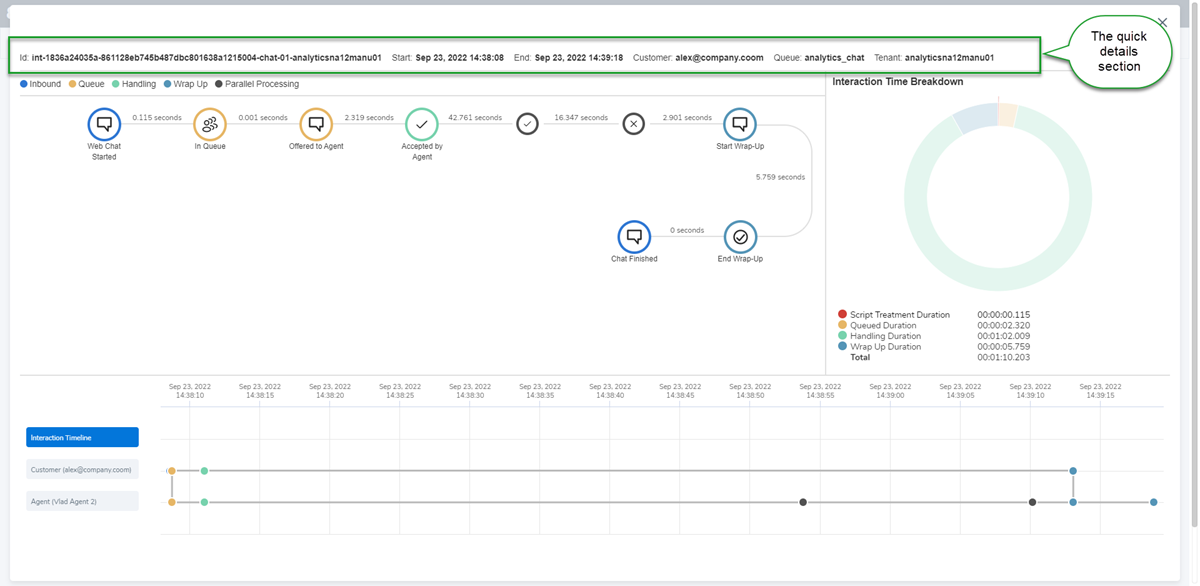This screenshot has height=586, width=1200.
Task: Click the 14:39:00 timeline tick label
Action: 889,391
